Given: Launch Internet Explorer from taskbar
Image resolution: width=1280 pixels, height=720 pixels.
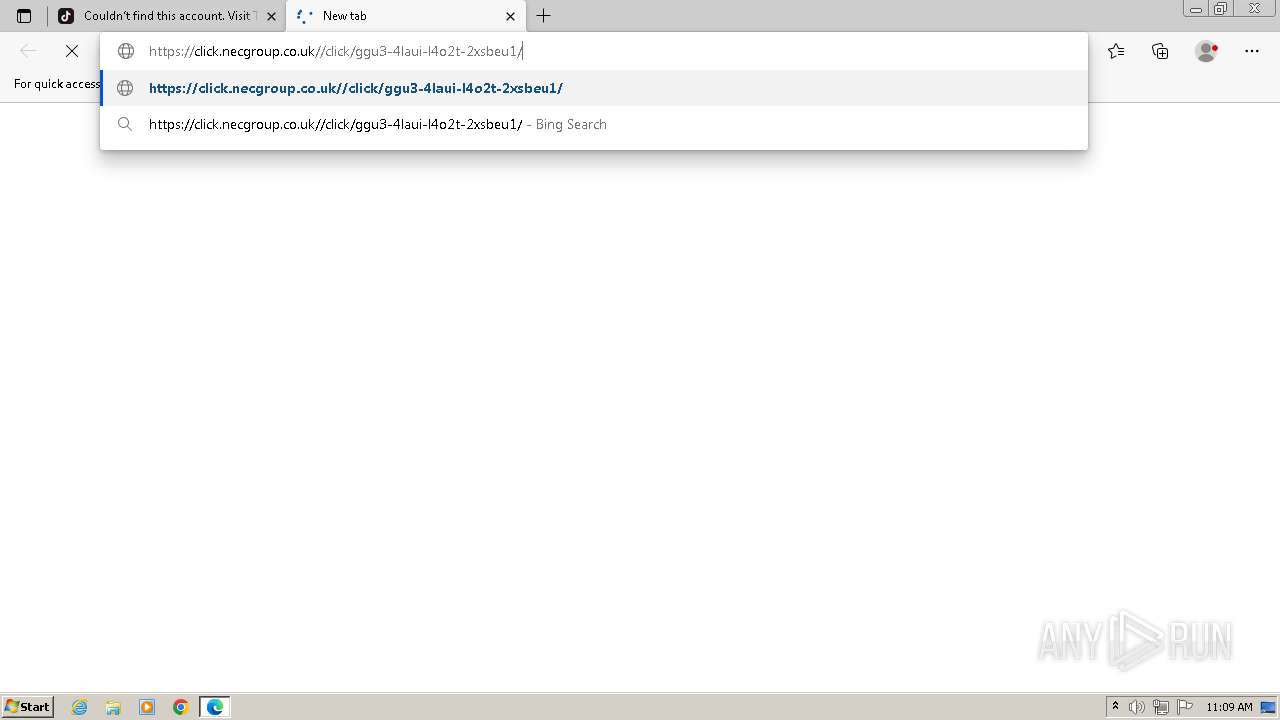Looking at the screenshot, I should click(80, 707).
